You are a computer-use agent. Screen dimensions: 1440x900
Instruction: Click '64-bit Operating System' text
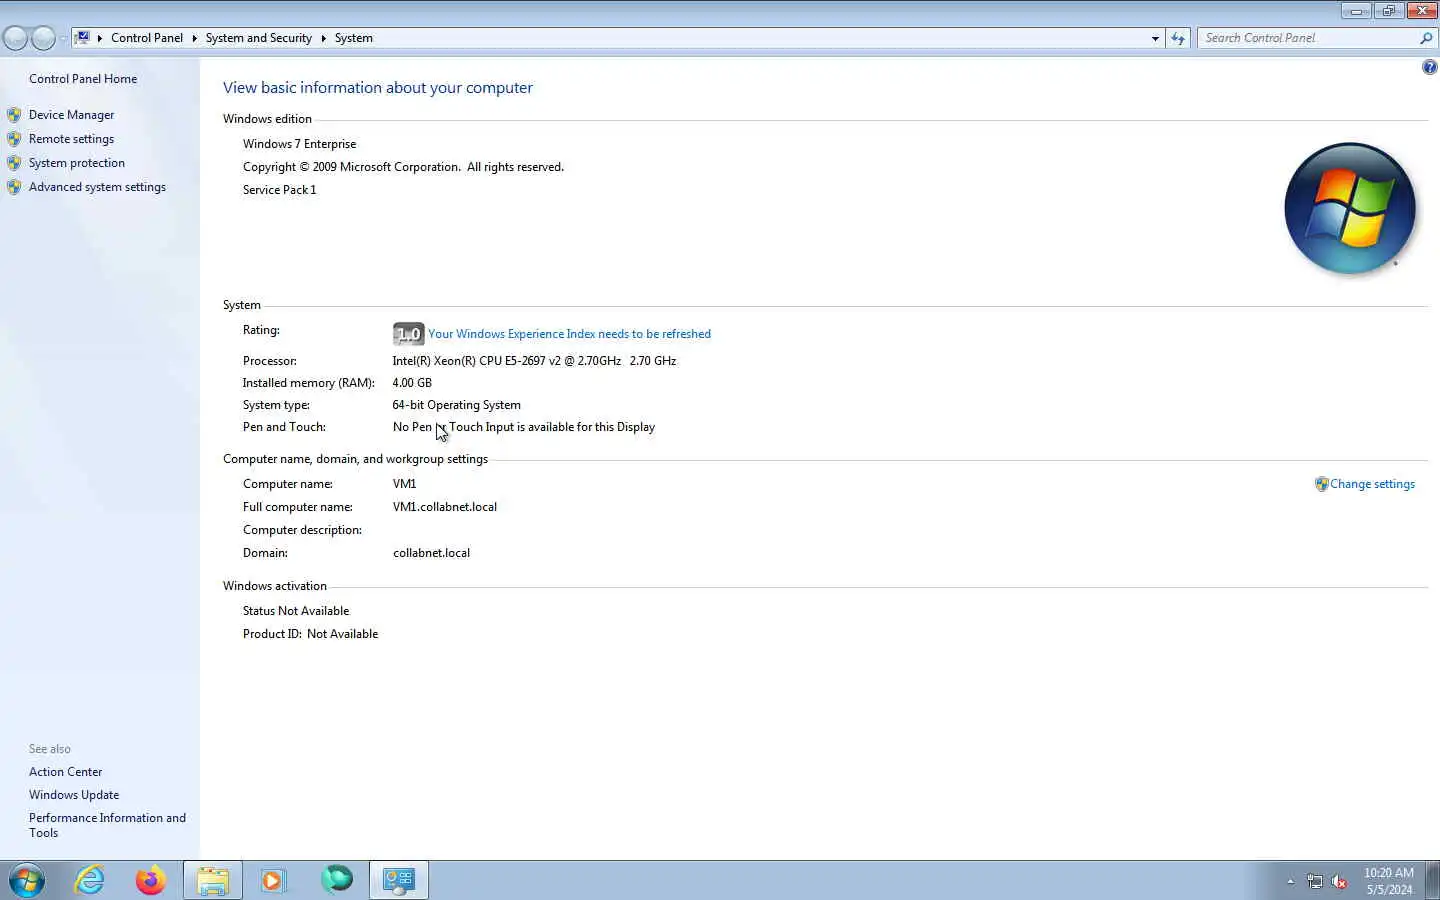[456, 405]
